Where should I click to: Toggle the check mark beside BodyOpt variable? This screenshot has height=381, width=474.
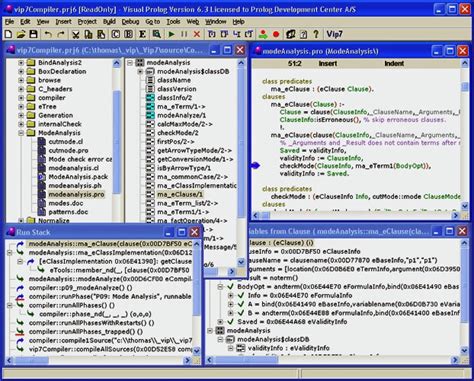pyautogui.click(x=230, y=286)
